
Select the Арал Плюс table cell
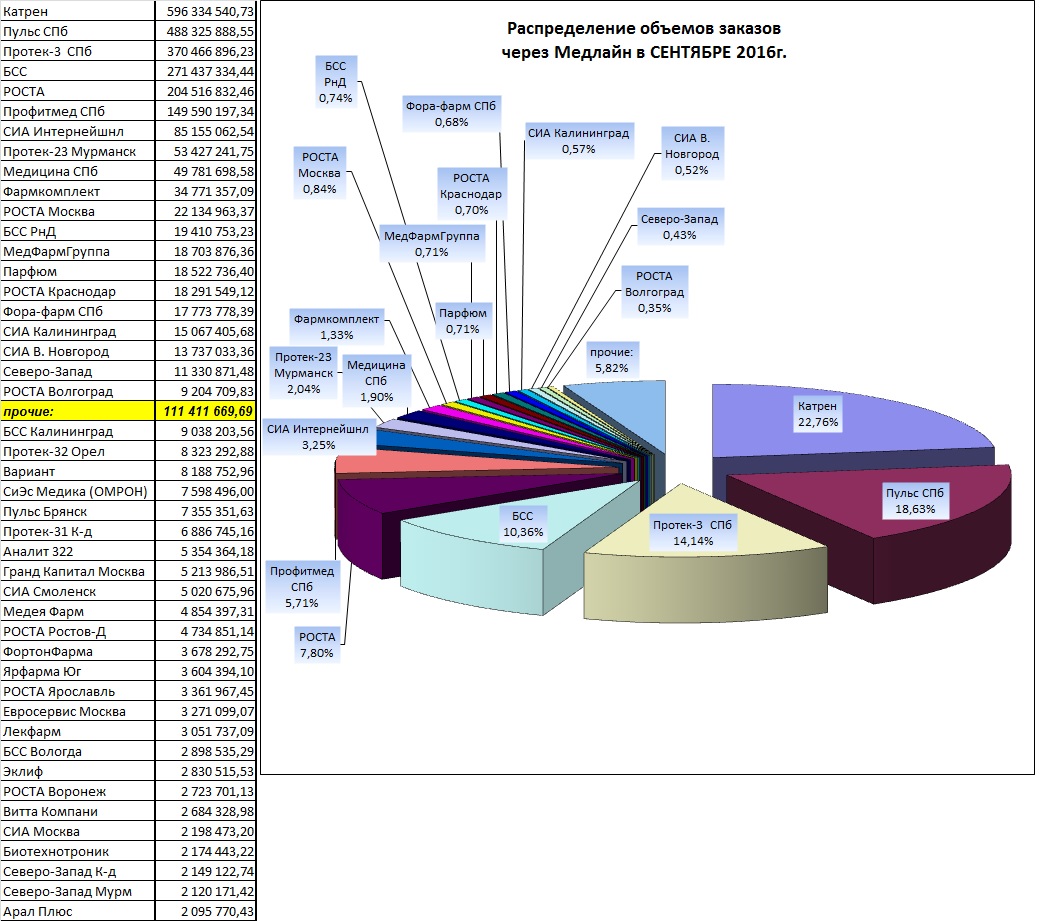click(78, 911)
